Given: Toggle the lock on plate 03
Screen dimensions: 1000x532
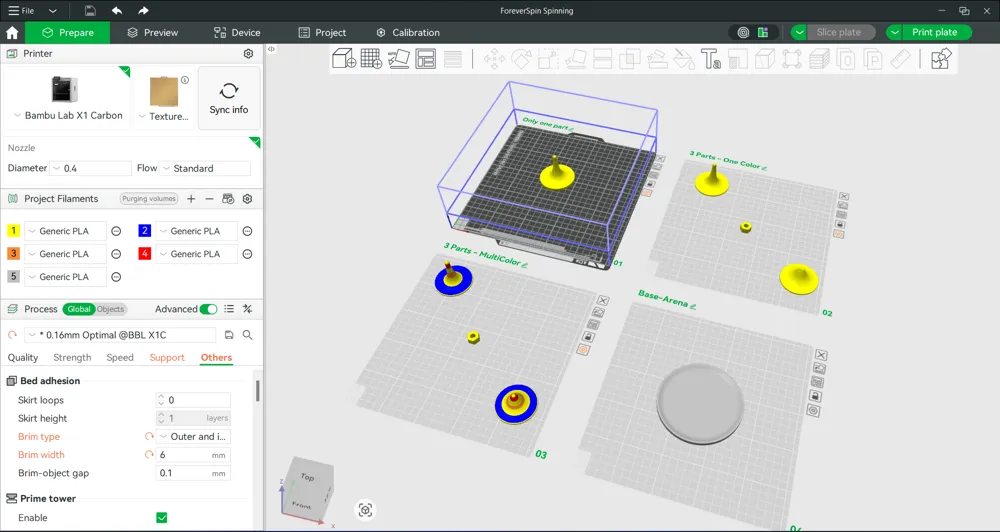Looking at the screenshot, I should coord(588,337).
